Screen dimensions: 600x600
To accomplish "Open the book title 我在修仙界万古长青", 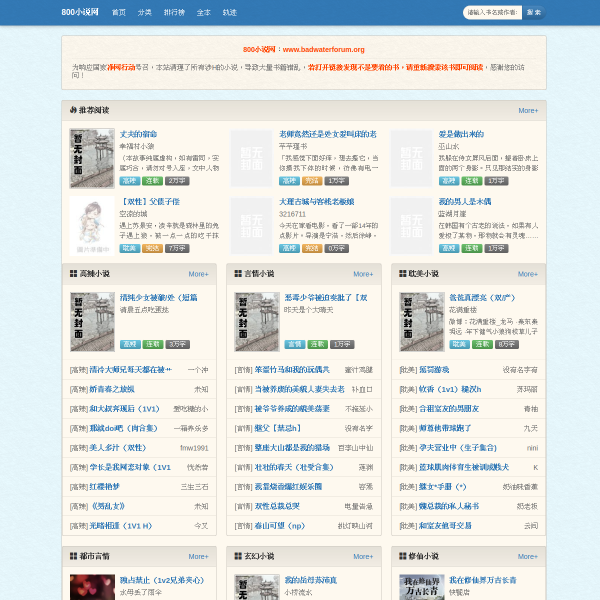I will point(483,580).
